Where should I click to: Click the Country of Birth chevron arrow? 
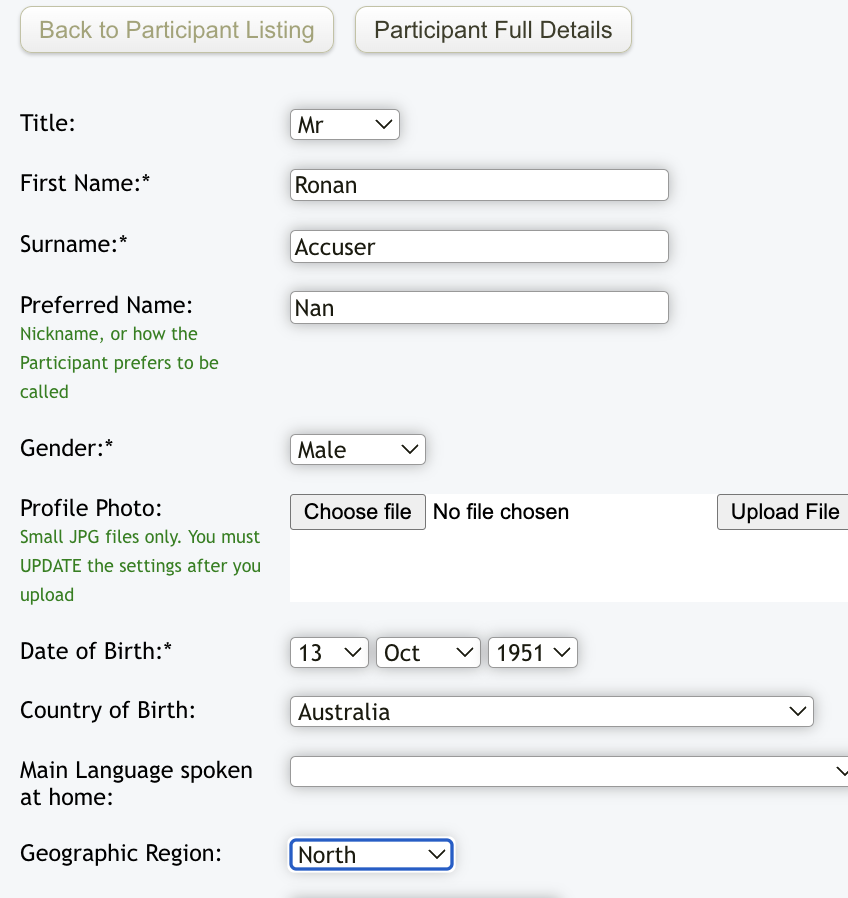(x=797, y=712)
